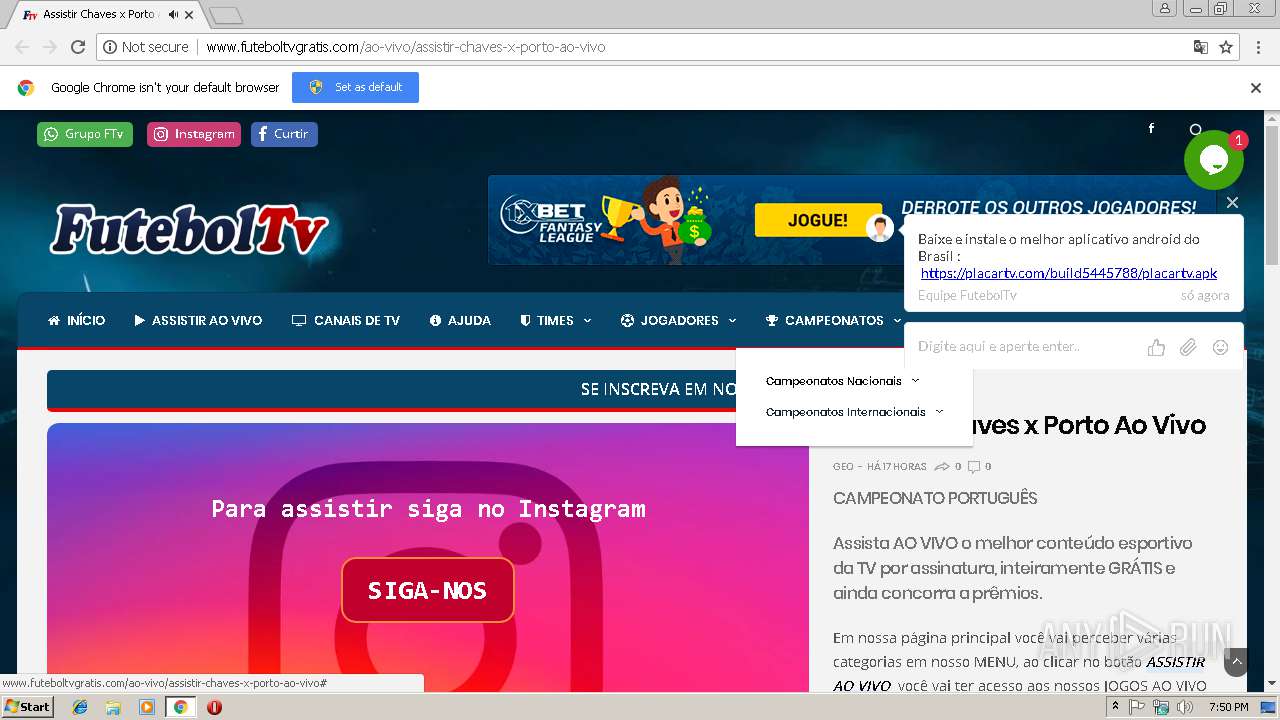Click the CAMPEONATO PORTUGUÊS text
This screenshot has height=720, width=1280.
[935, 498]
